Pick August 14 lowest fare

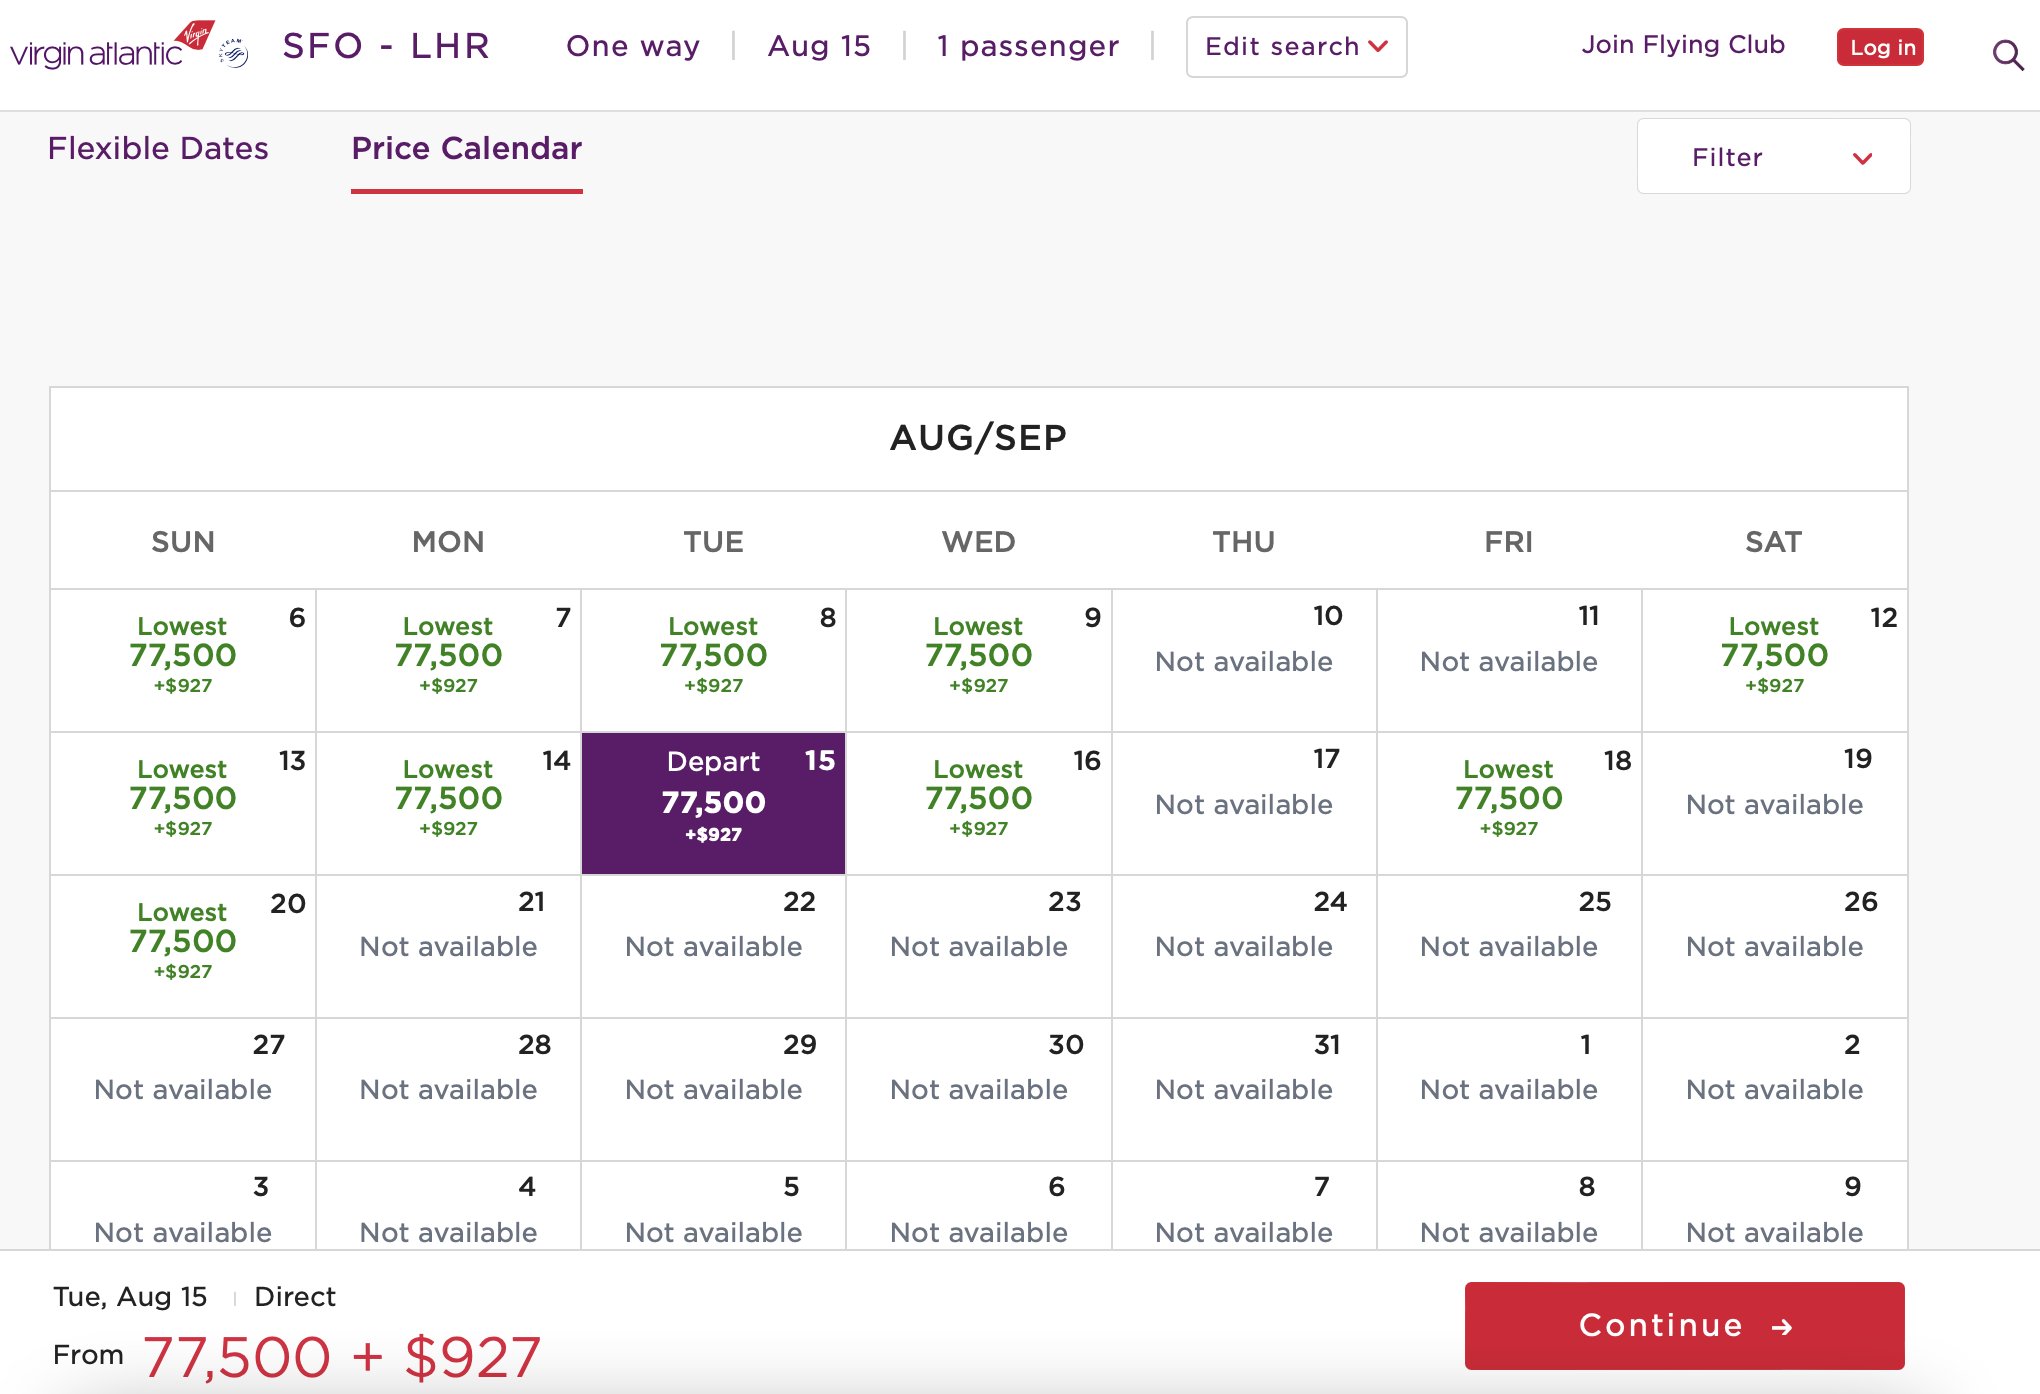pyautogui.click(x=448, y=799)
